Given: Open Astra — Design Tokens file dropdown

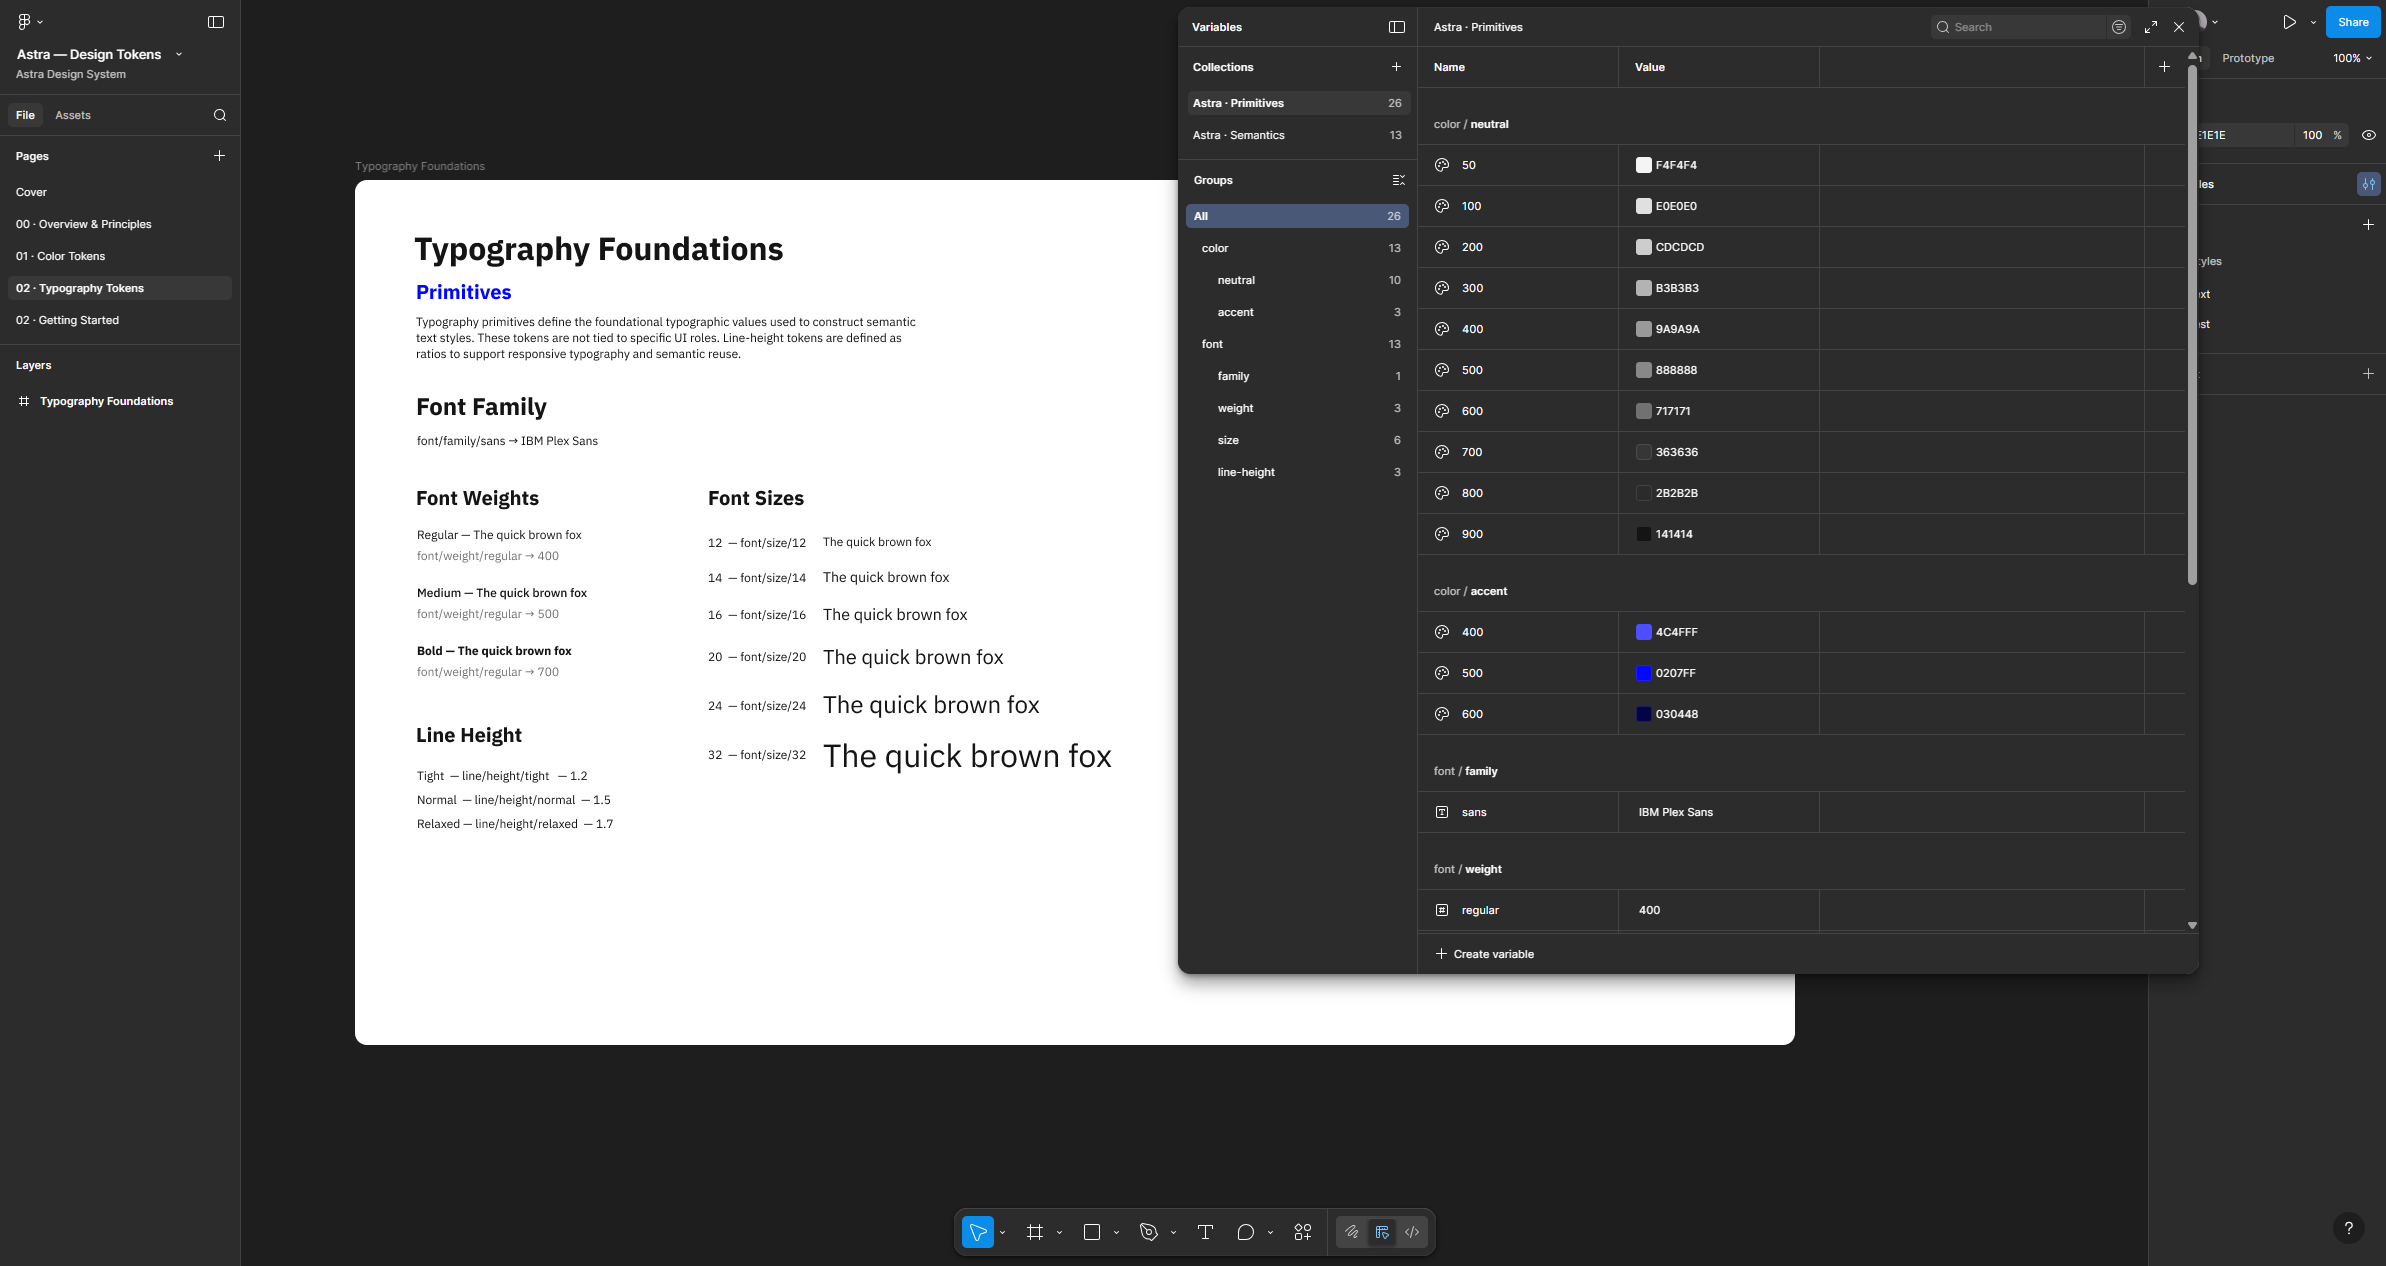Looking at the screenshot, I should tap(179, 54).
